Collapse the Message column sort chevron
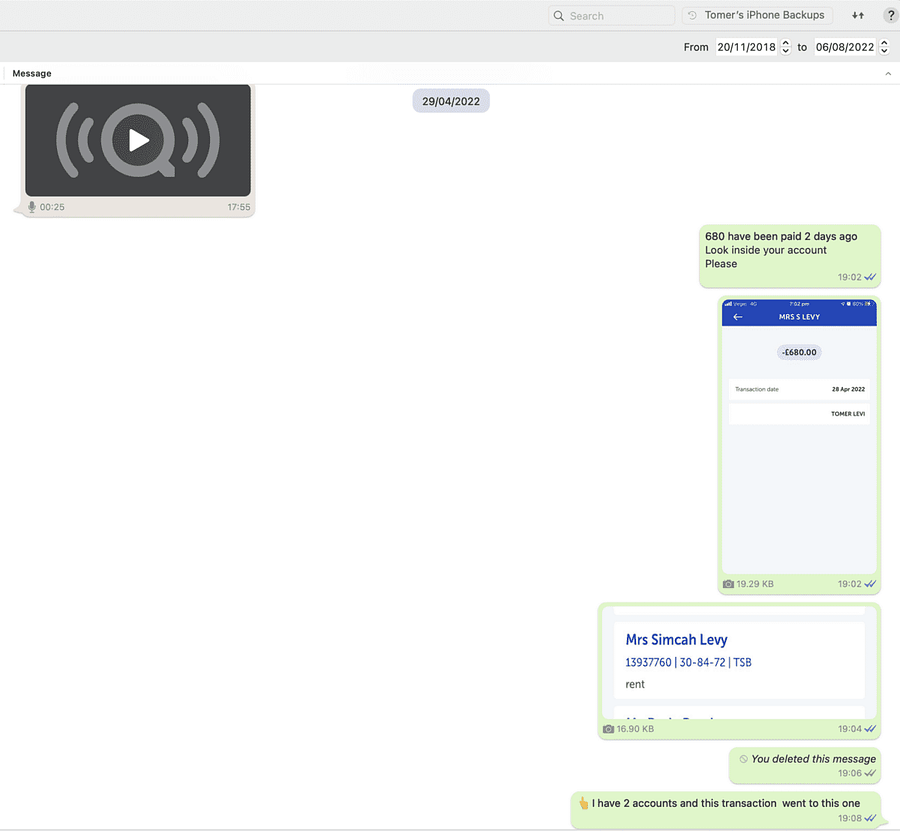Viewport: 900px width, 831px height. coord(888,73)
